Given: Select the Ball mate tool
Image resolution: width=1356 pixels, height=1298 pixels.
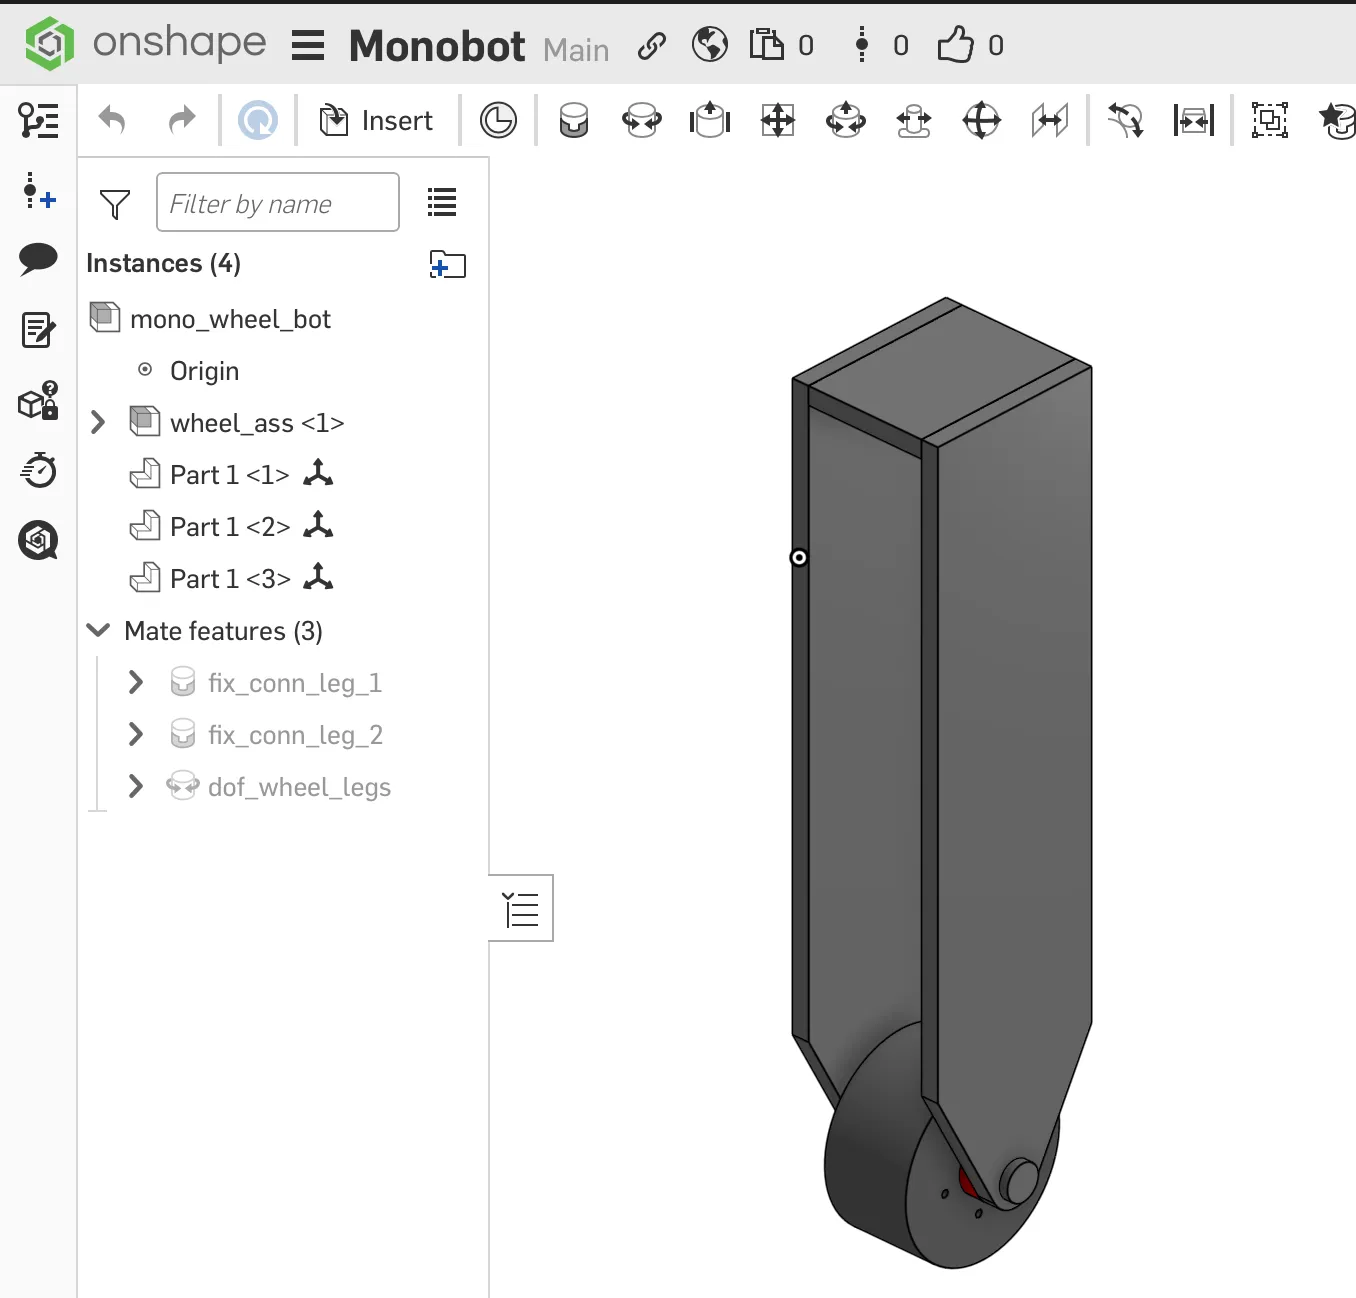Looking at the screenshot, I should tap(982, 121).
